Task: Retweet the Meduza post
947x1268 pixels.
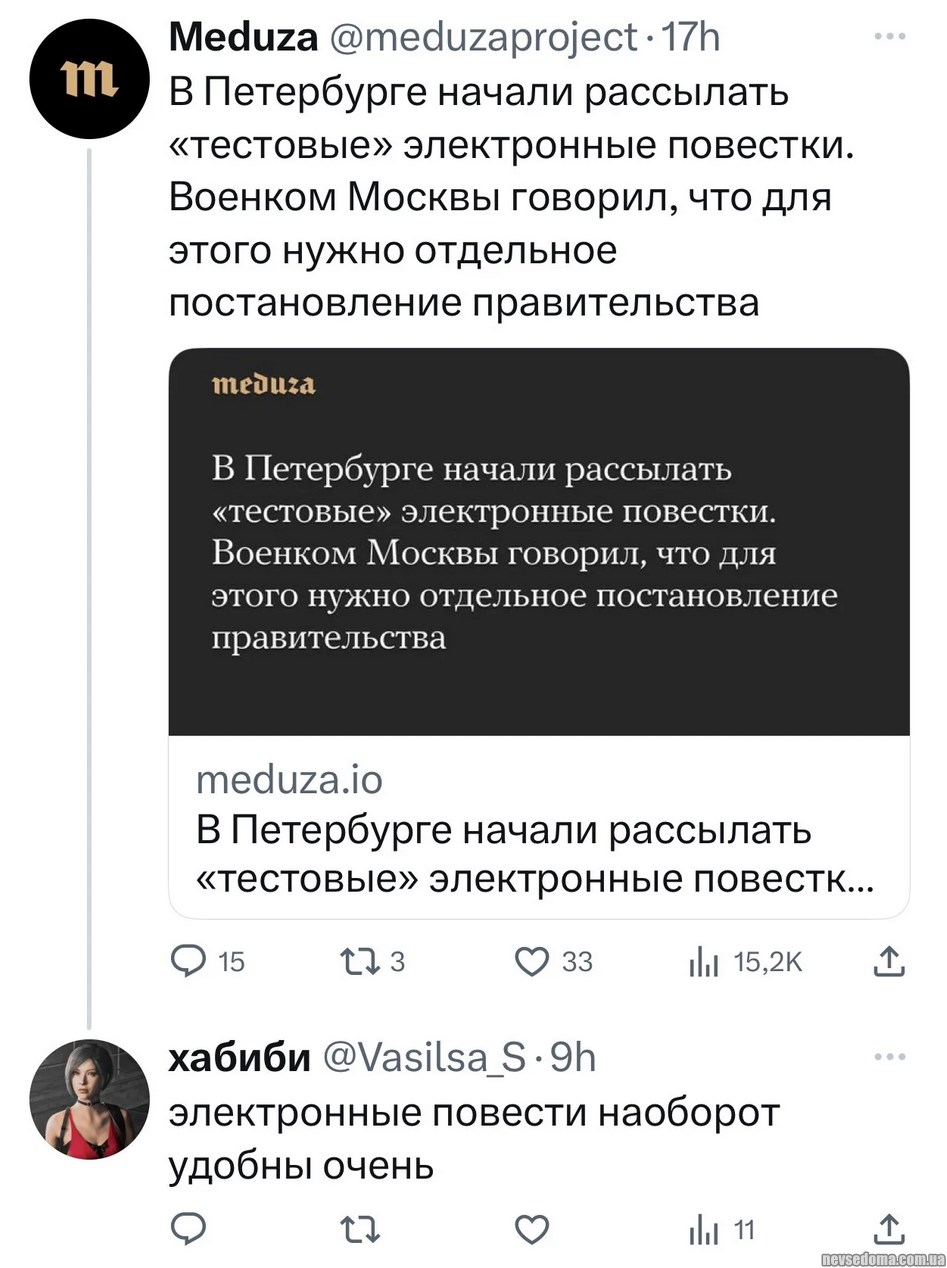Action: point(356,961)
